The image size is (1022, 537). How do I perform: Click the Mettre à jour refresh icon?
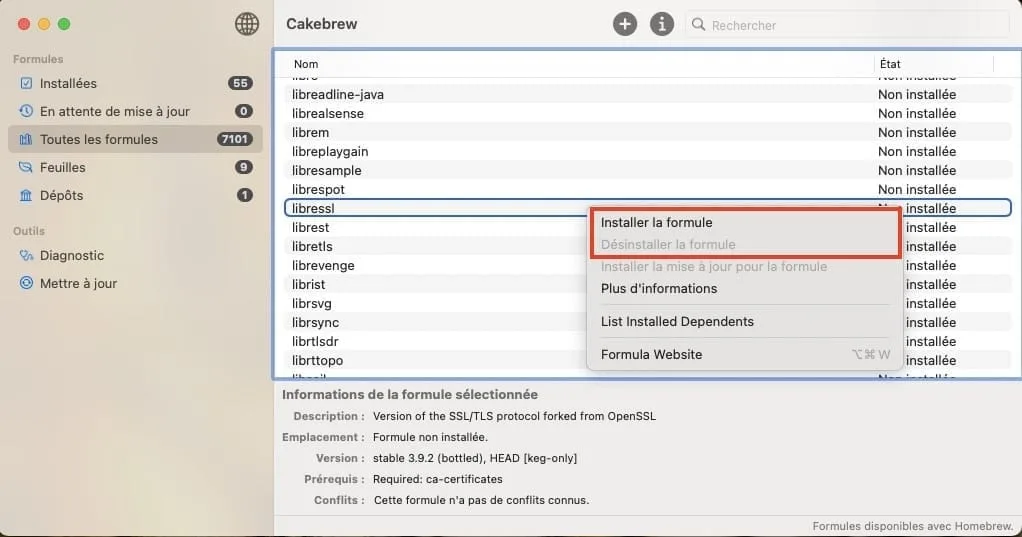point(26,283)
